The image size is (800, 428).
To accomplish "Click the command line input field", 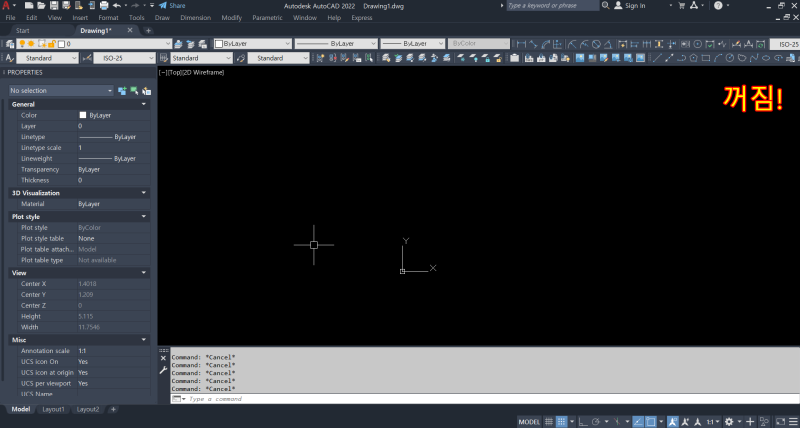I will tap(485, 399).
